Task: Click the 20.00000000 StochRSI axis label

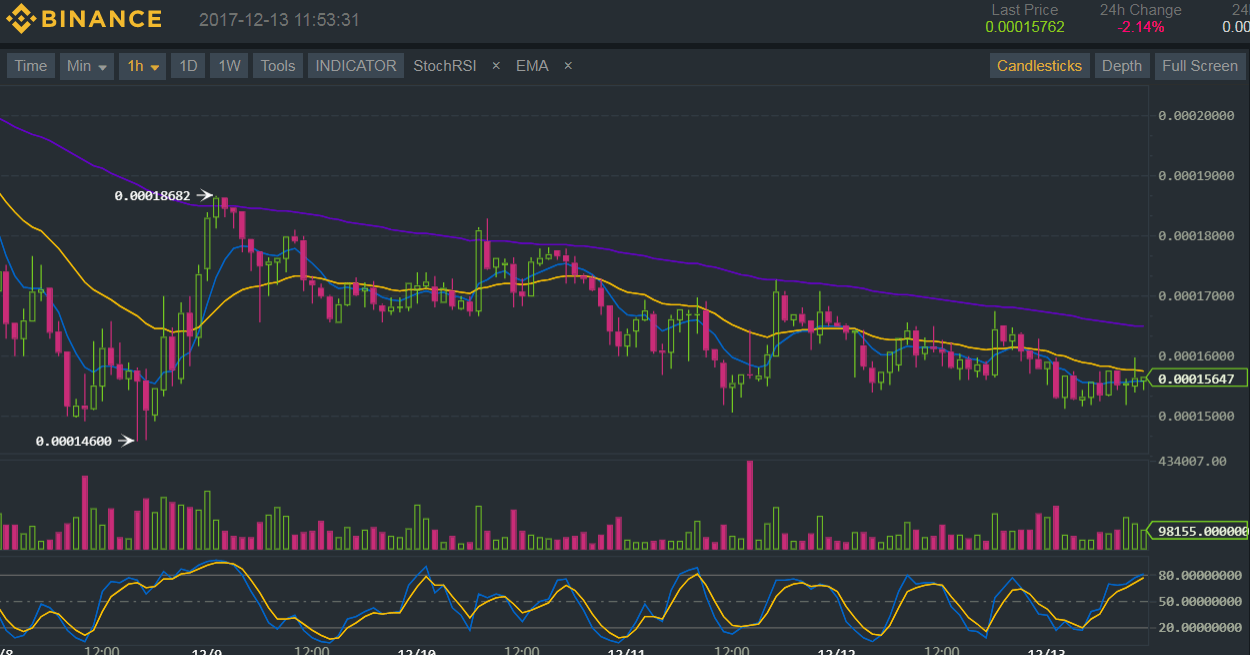Action: point(1200,628)
